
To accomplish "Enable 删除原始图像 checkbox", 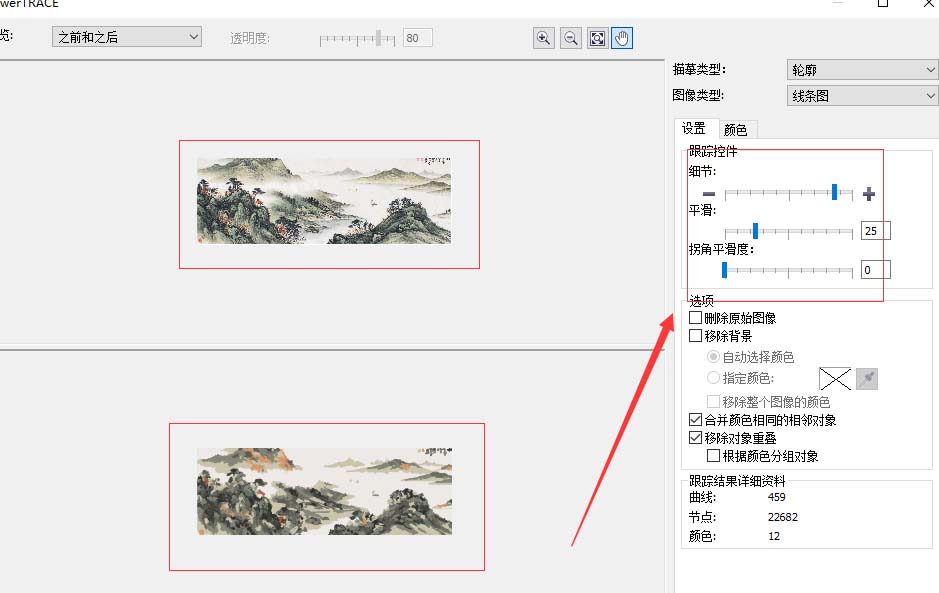I will 695,317.
